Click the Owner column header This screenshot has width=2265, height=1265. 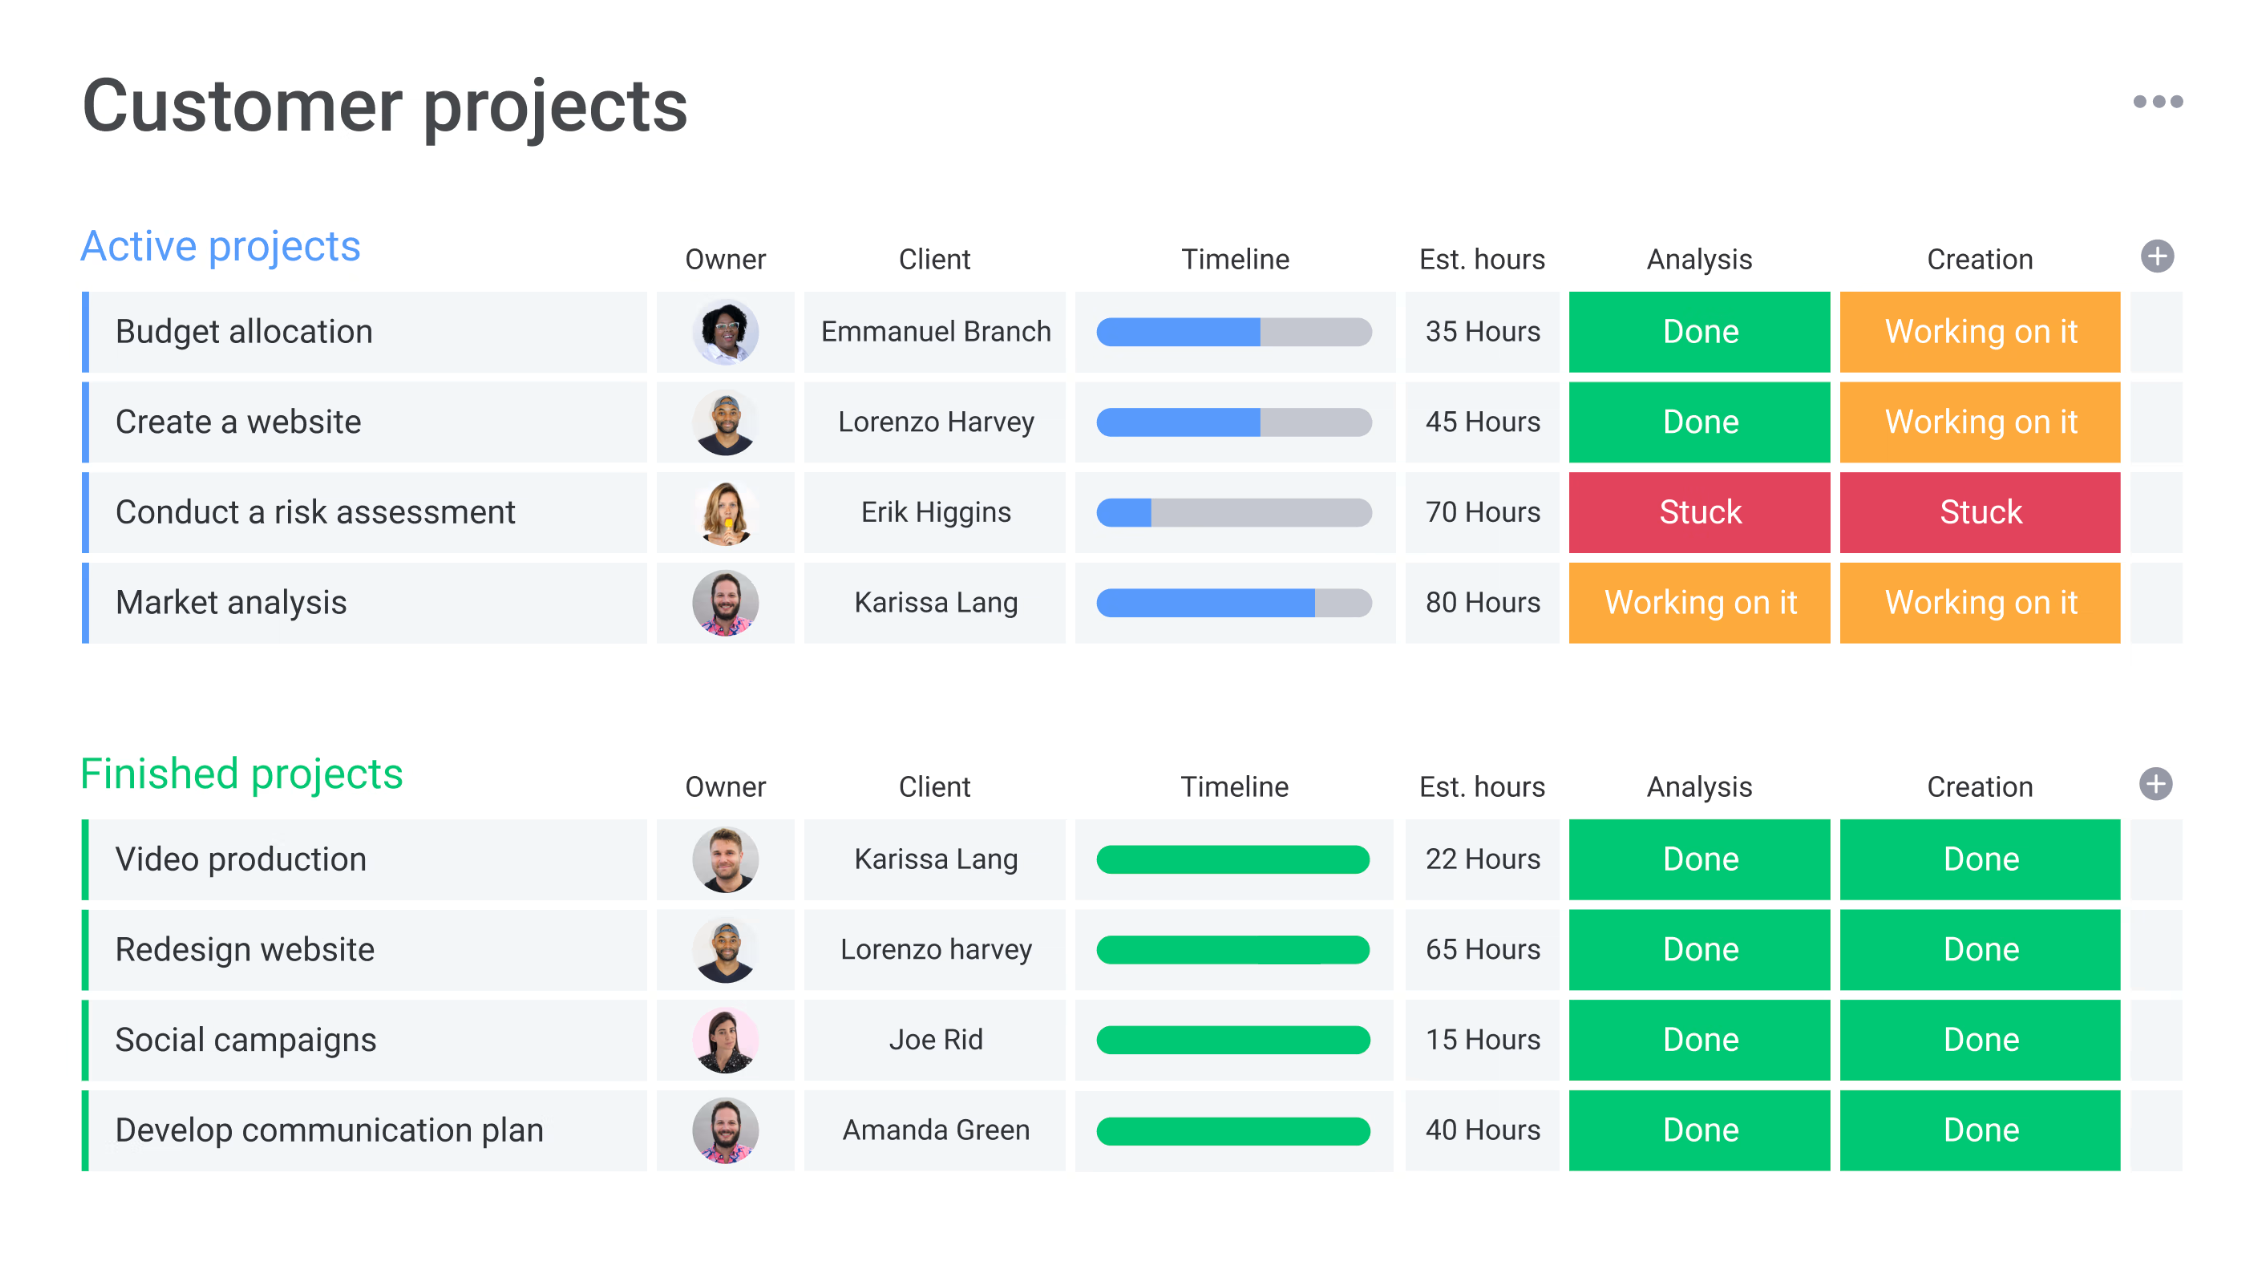[x=725, y=258]
